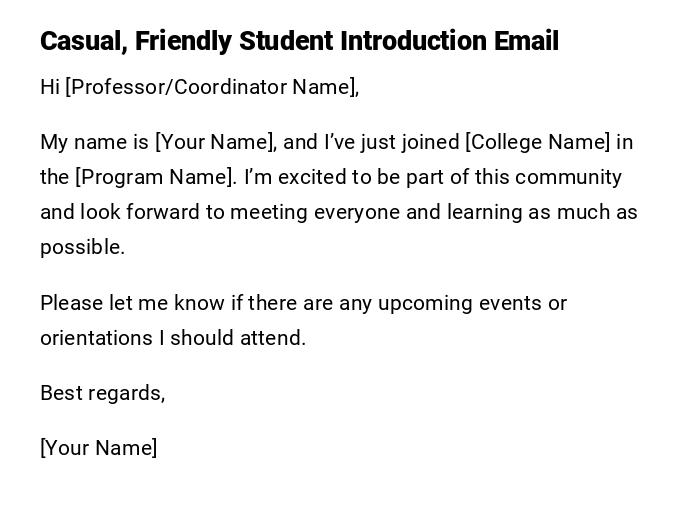This screenshot has height=510, width=700.
Task: Place cursor on the word 'attend.'
Action: [x=273, y=338]
